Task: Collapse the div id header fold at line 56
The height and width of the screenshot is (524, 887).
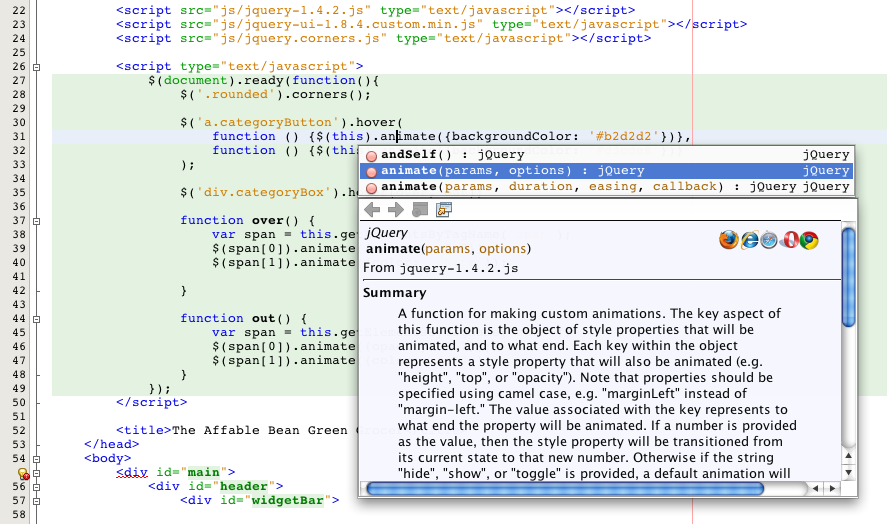Action: pyautogui.click(x=36, y=487)
